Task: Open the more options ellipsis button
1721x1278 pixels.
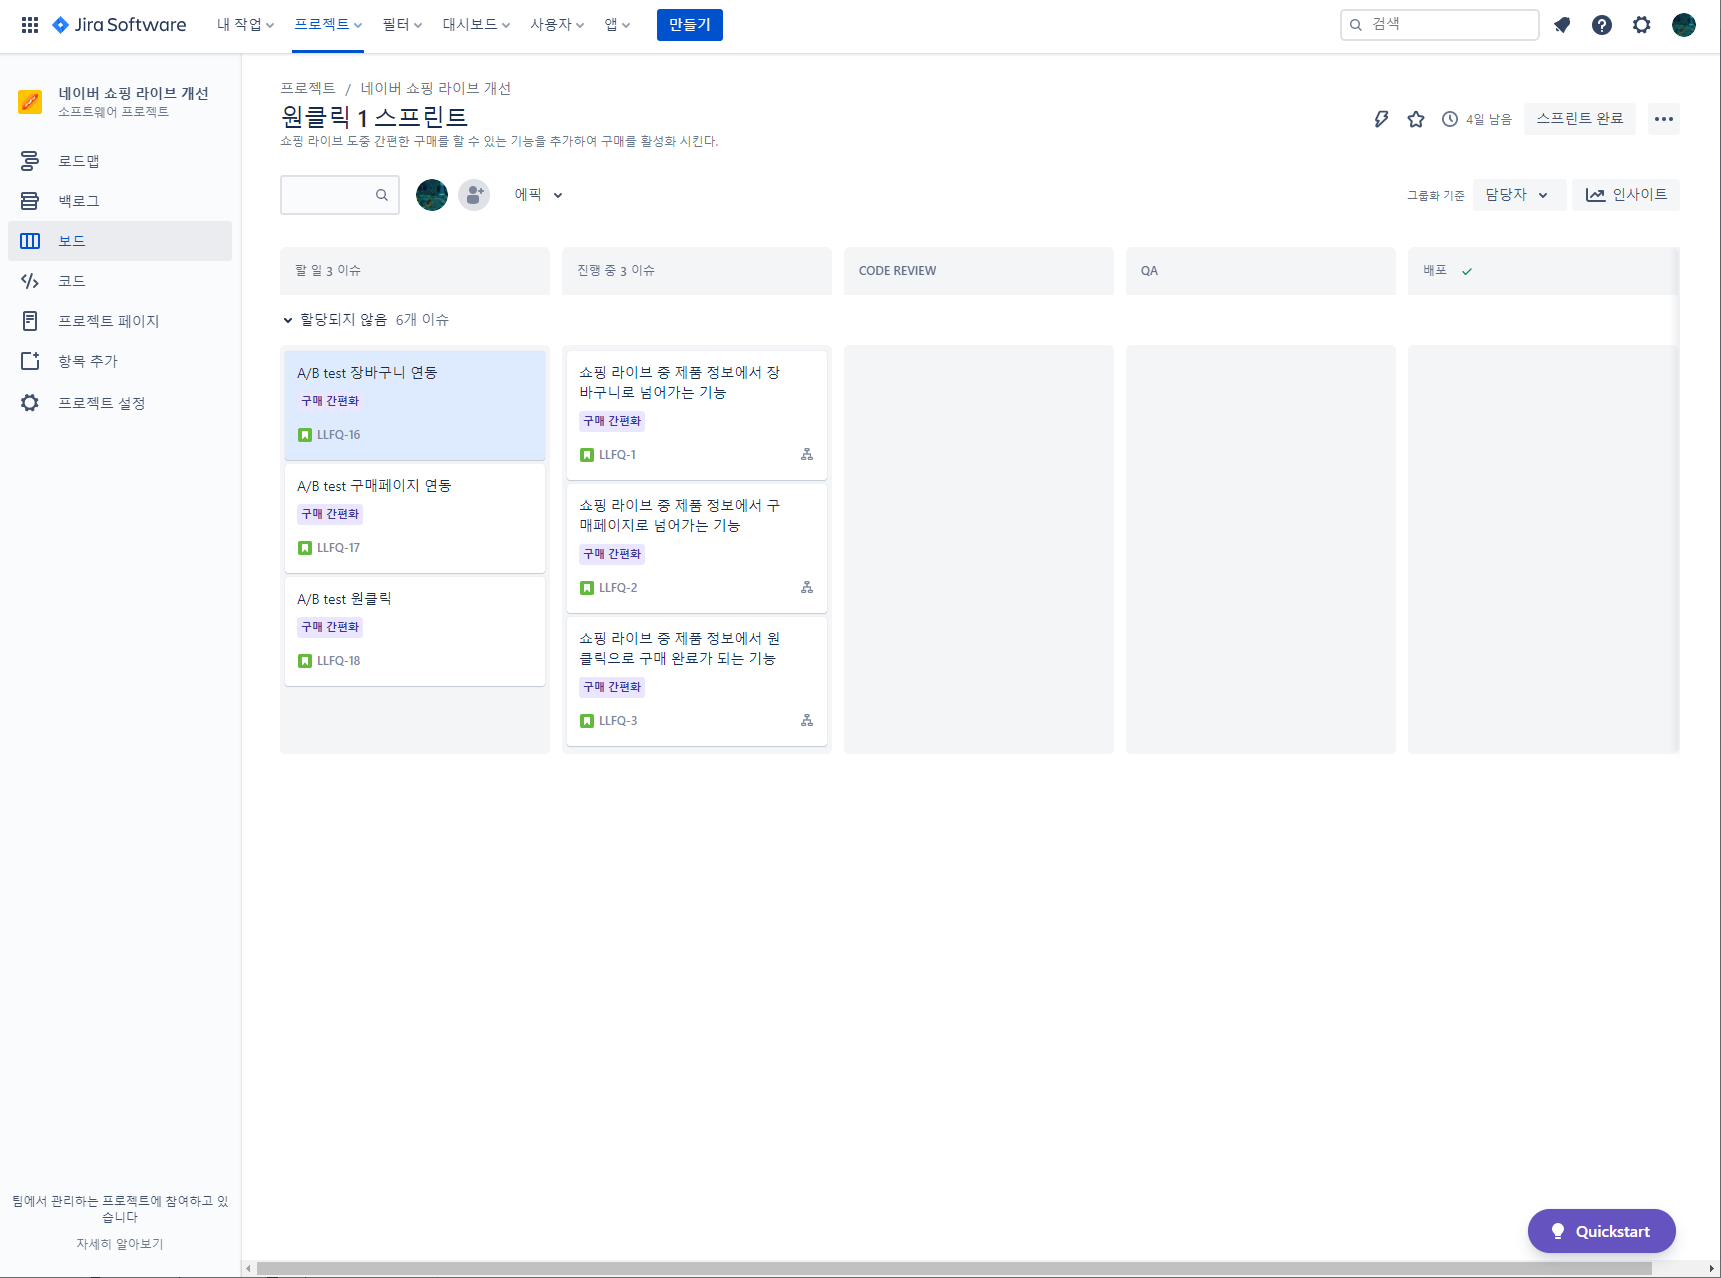Action: (1664, 119)
